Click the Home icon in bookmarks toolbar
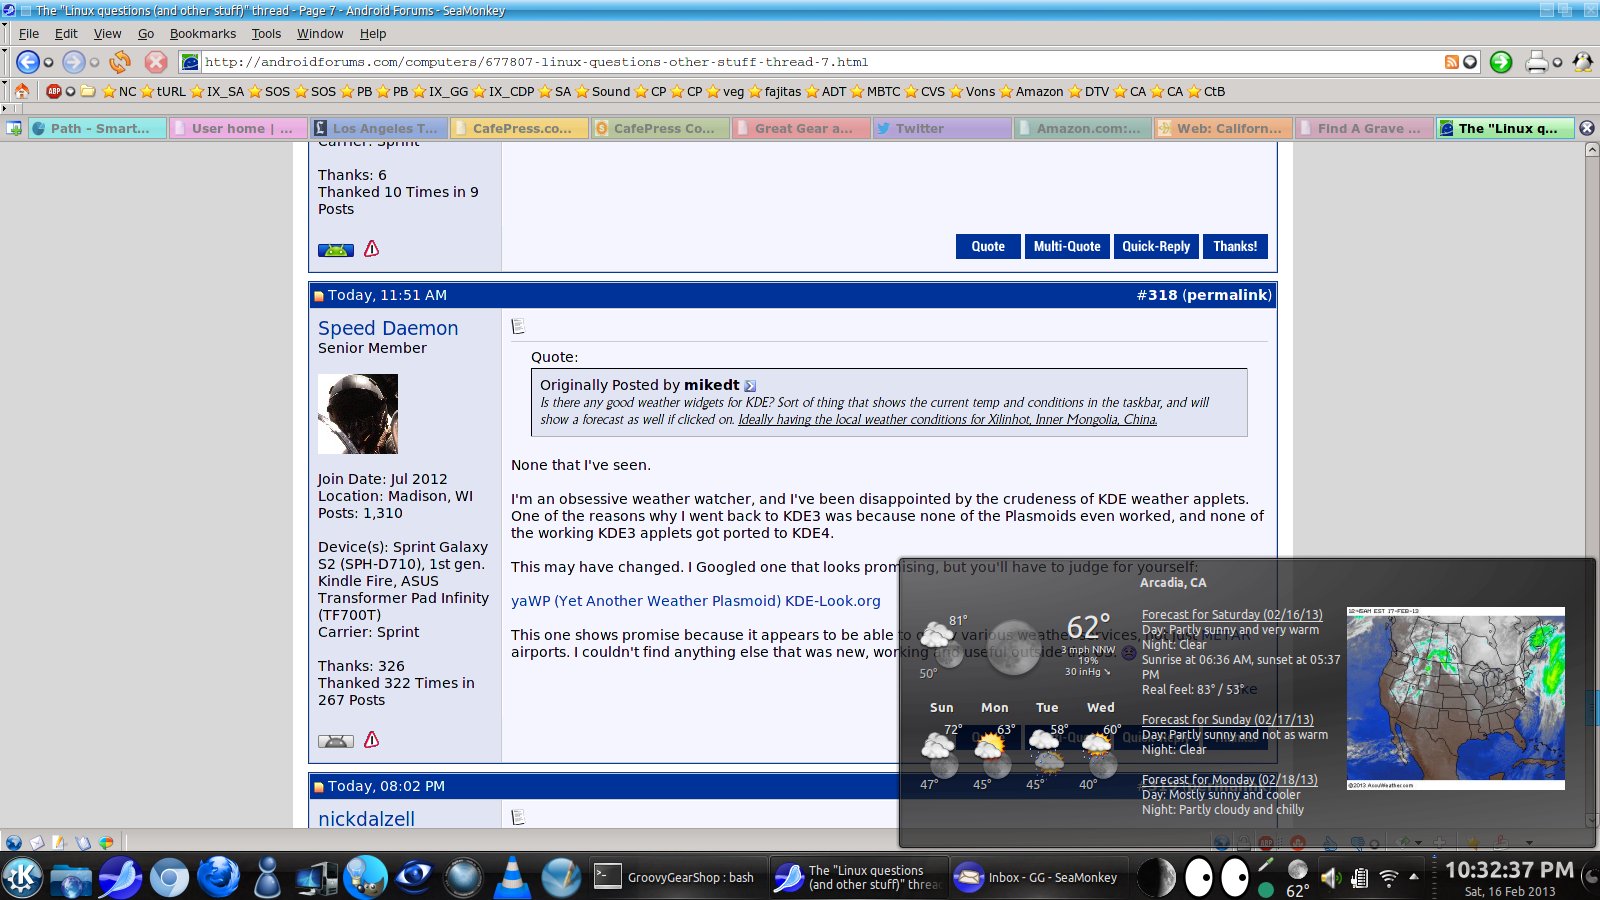 coord(22,91)
